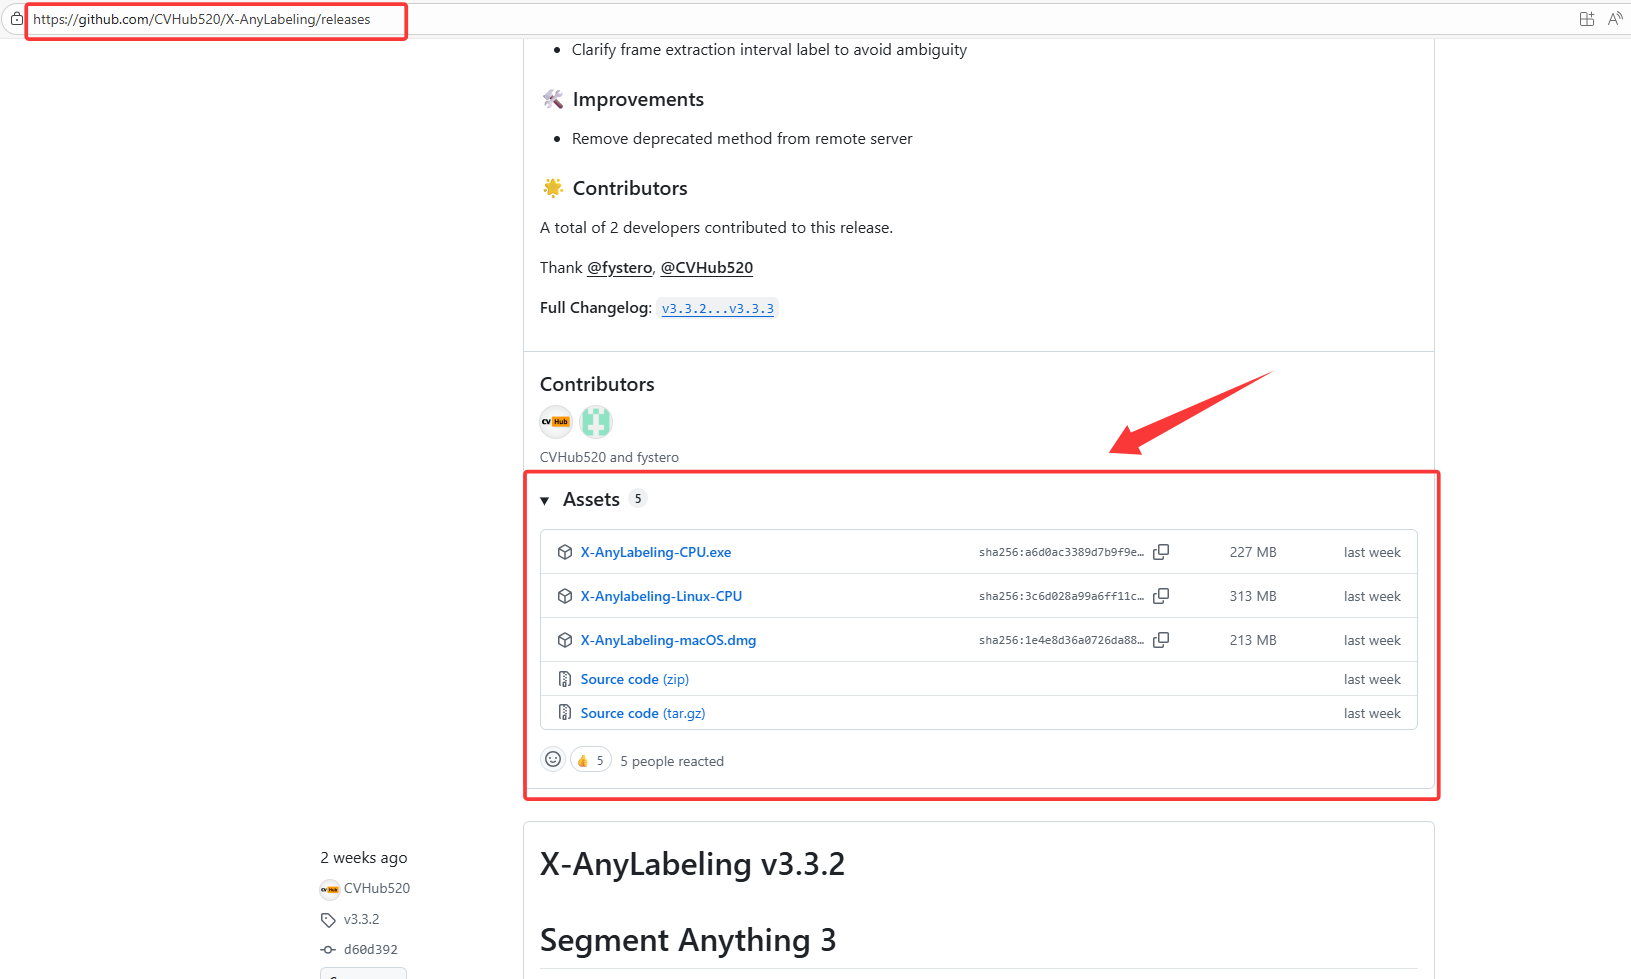Download Source code (zip)
This screenshot has height=979, width=1631.
point(635,679)
